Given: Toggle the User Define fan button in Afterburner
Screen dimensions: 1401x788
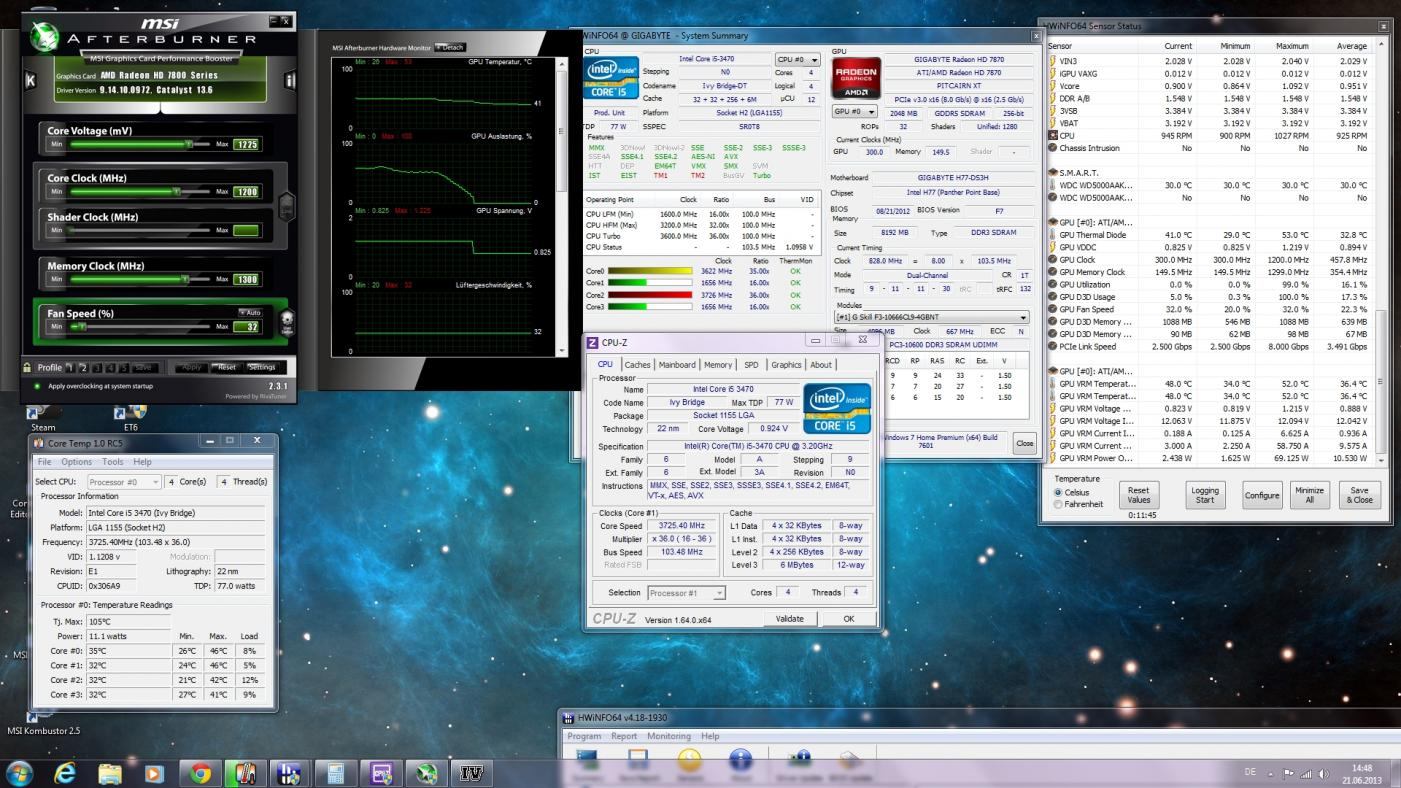Looking at the screenshot, I should [287, 322].
